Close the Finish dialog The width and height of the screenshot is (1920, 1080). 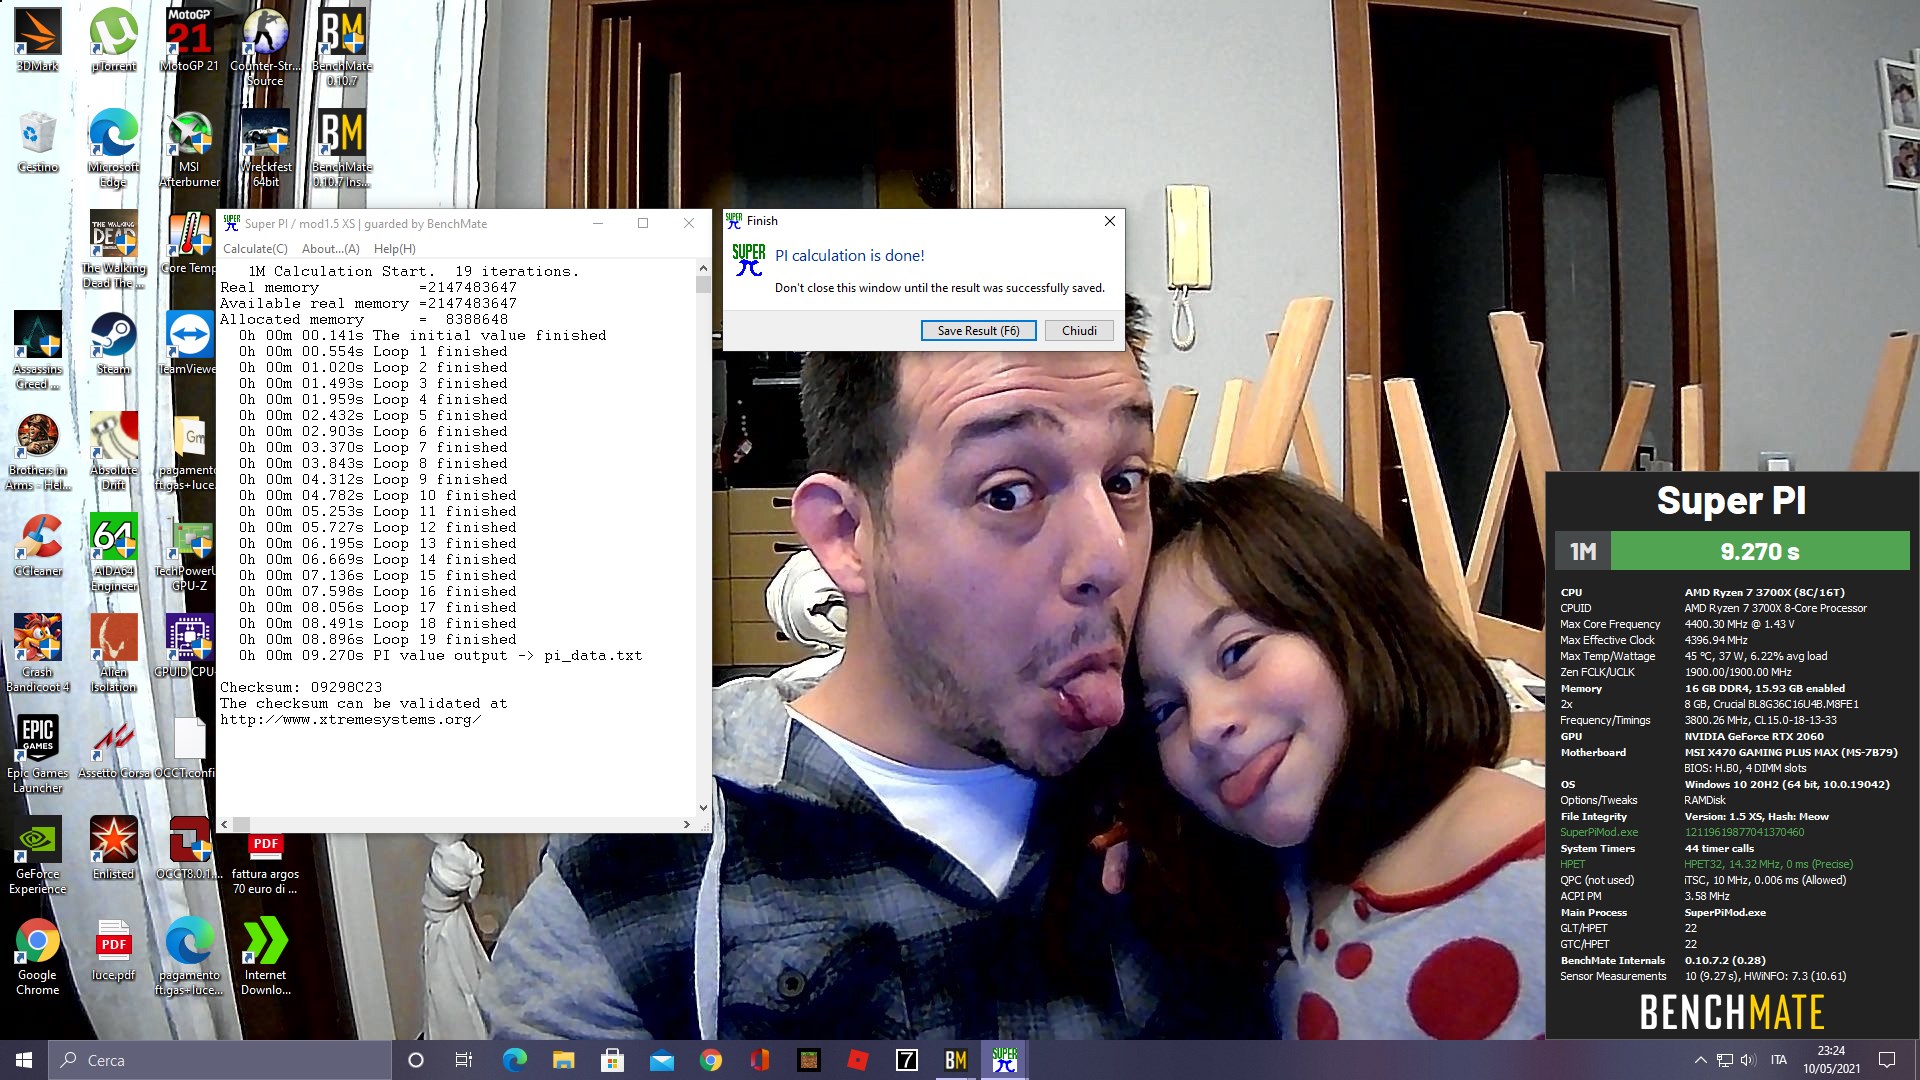click(x=1109, y=221)
